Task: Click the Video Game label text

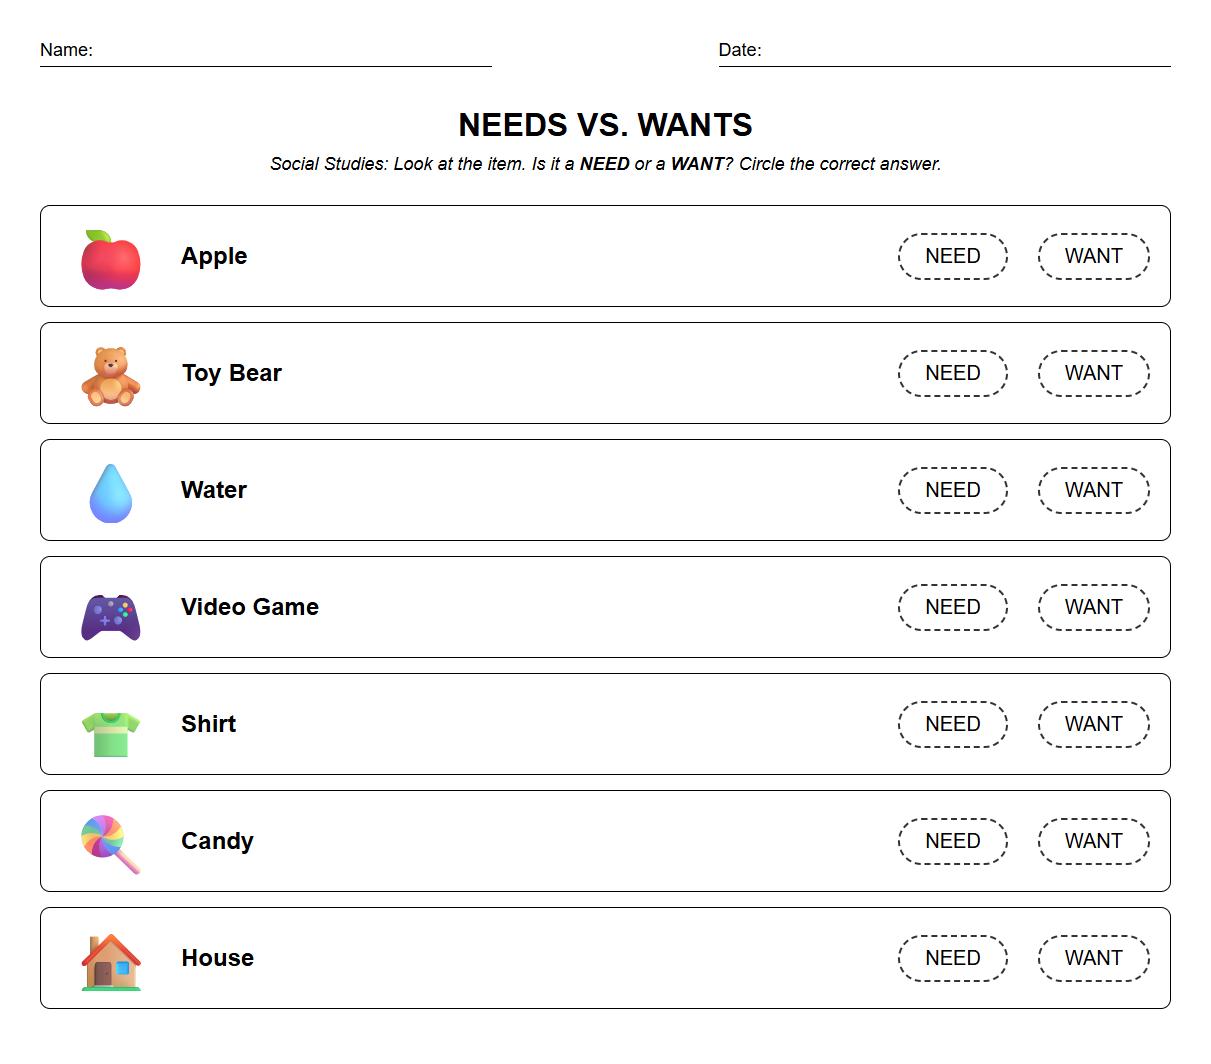Action: 250,607
